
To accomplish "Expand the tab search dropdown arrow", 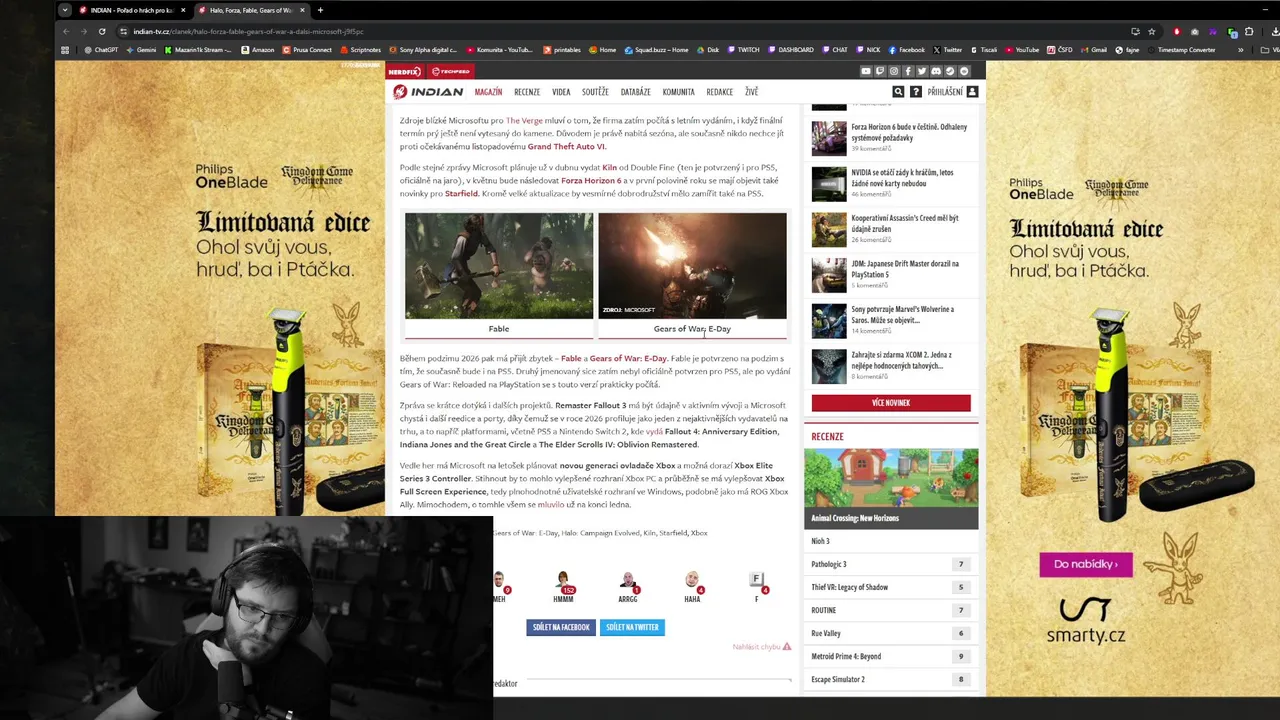I will point(65,10).
